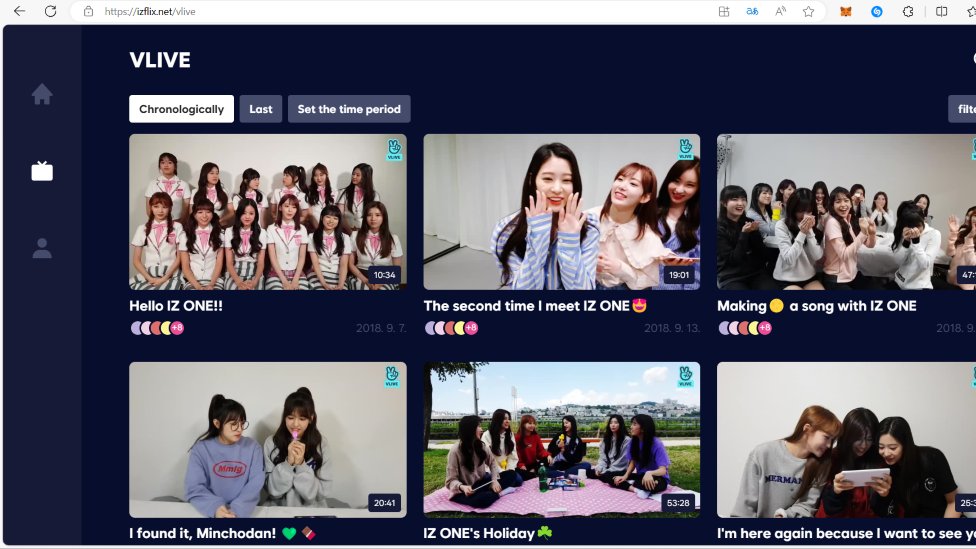Click the 10:34 duration label
The image size is (976, 549).
[384, 274]
